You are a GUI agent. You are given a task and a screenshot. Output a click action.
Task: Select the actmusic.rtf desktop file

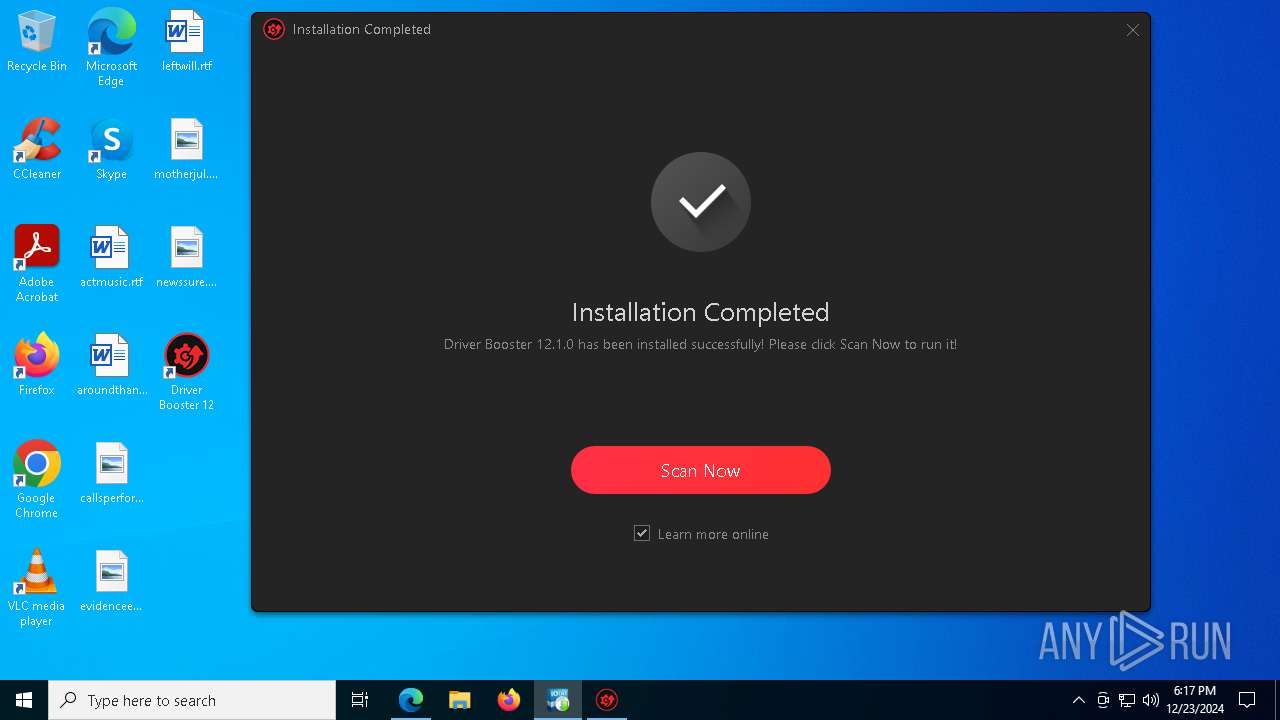(111, 258)
